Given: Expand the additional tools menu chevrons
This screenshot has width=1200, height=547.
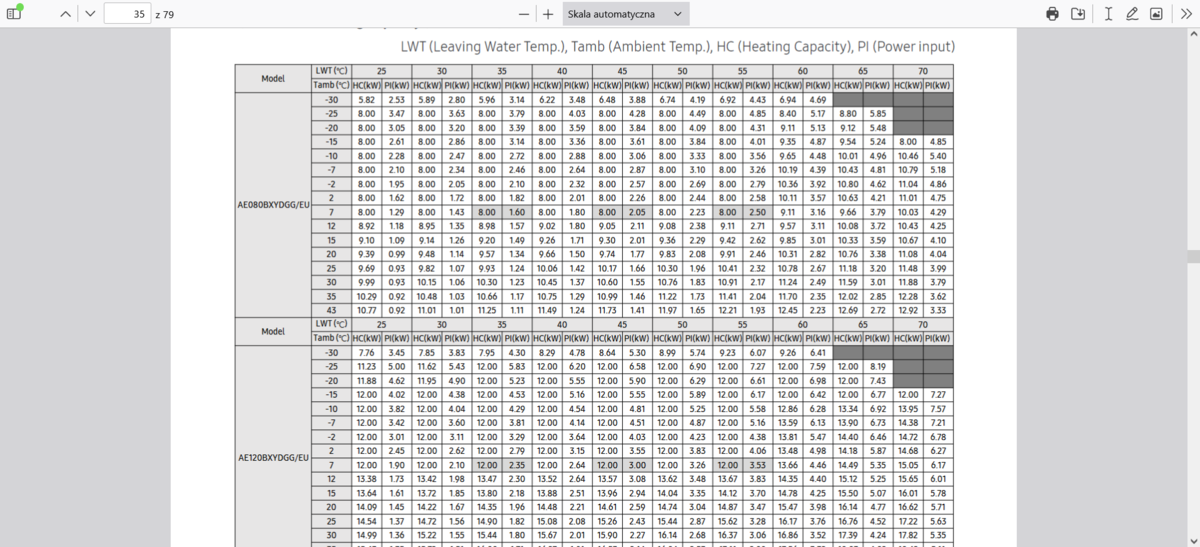Looking at the screenshot, I should click(x=1184, y=14).
